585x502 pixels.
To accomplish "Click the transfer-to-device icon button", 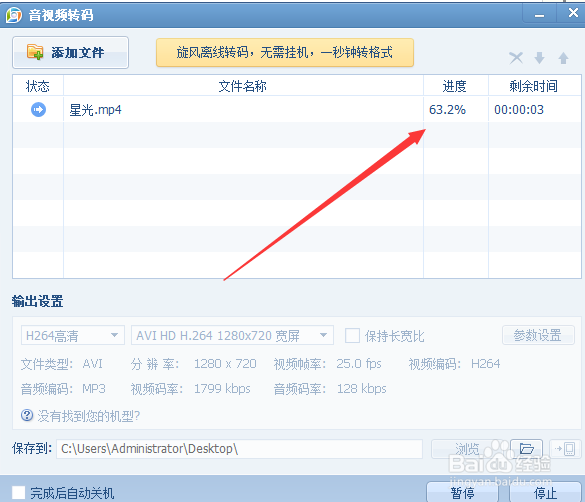I will coord(565,449).
